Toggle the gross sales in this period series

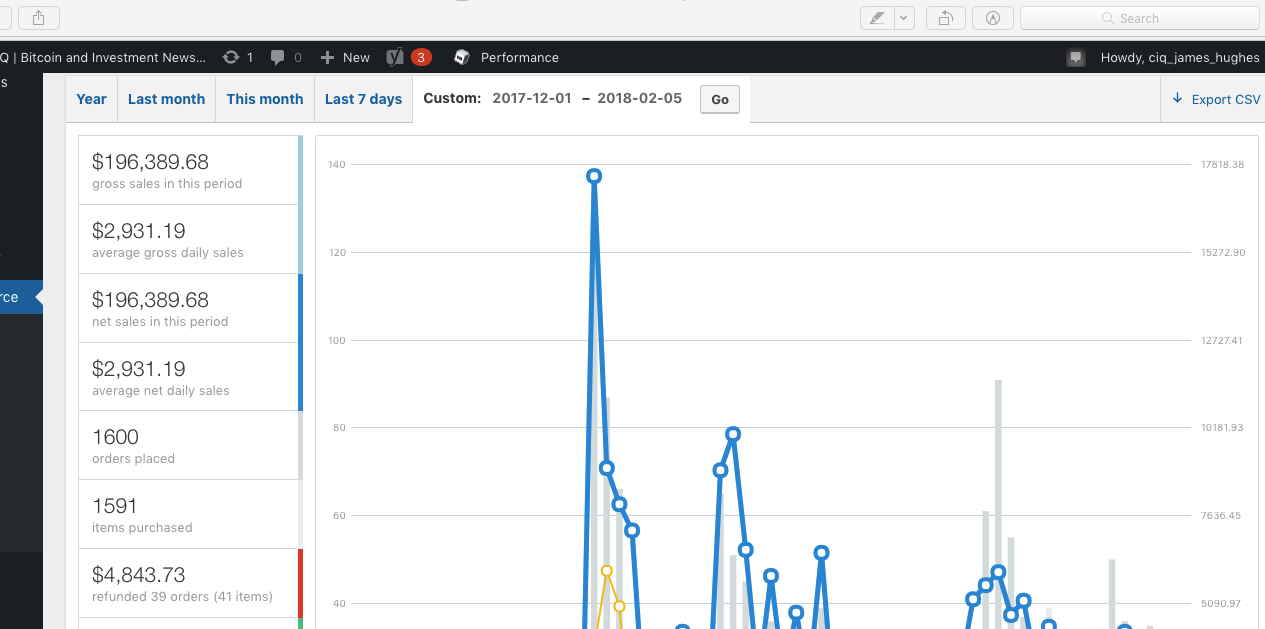pos(189,170)
